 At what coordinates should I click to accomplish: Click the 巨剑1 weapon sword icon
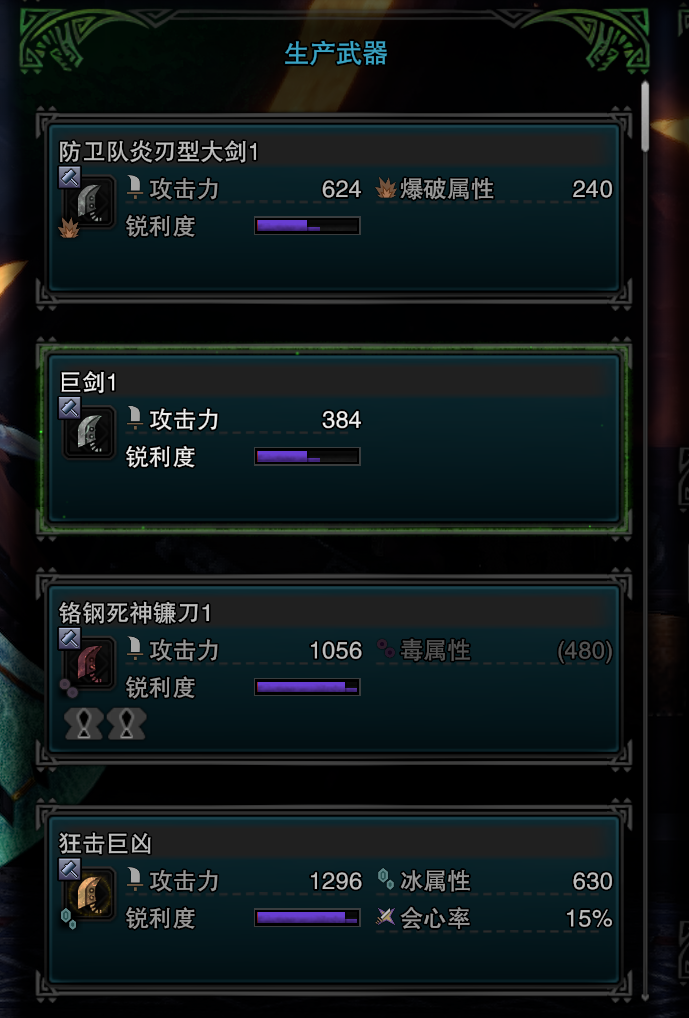click(89, 432)
